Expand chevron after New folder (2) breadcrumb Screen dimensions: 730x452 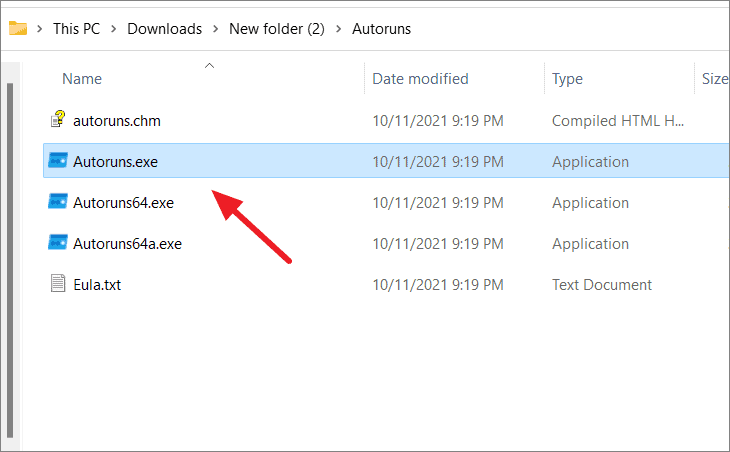(338, 29)
